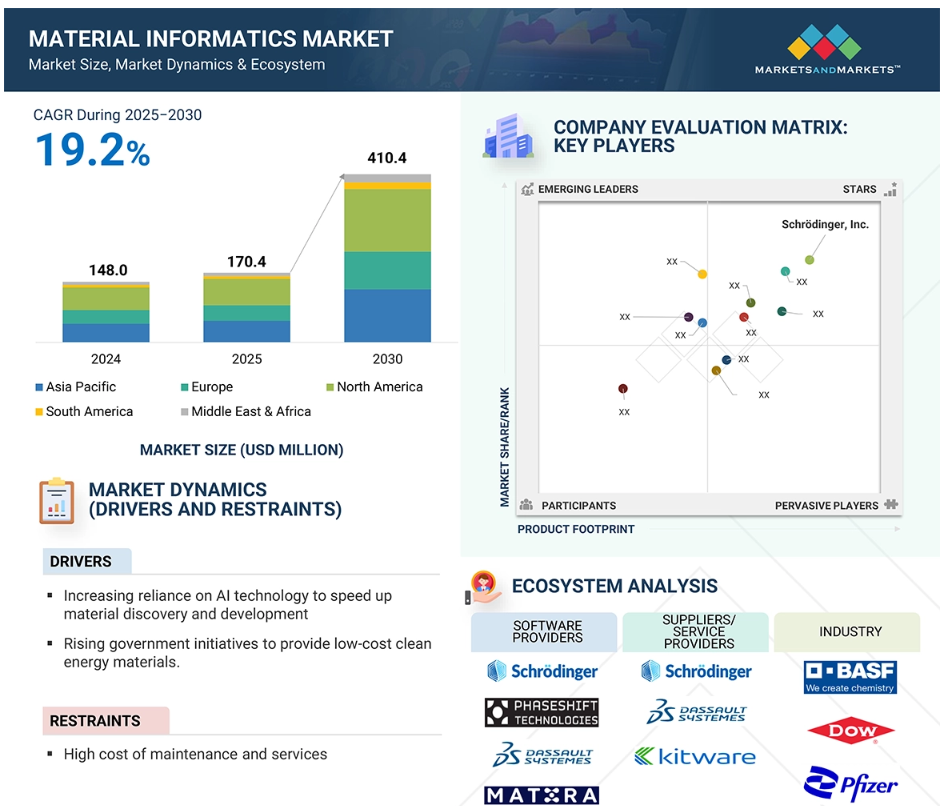Select the Software Providers column header
This screenshot has height=806, width=943.
[544, 632]
